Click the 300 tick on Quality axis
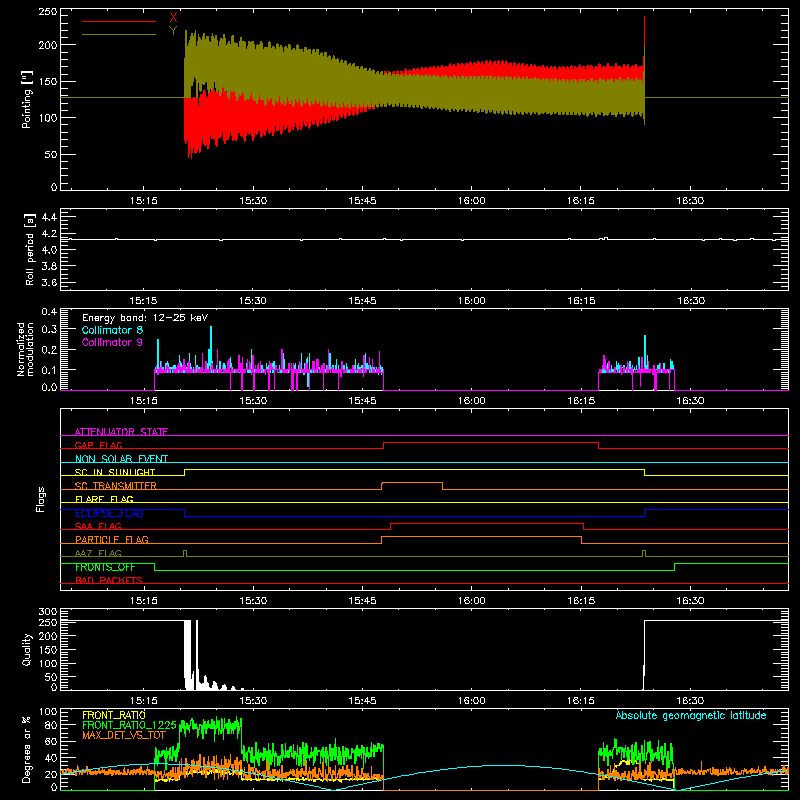Screen dimensions: 800x800 tap(48, 612)
